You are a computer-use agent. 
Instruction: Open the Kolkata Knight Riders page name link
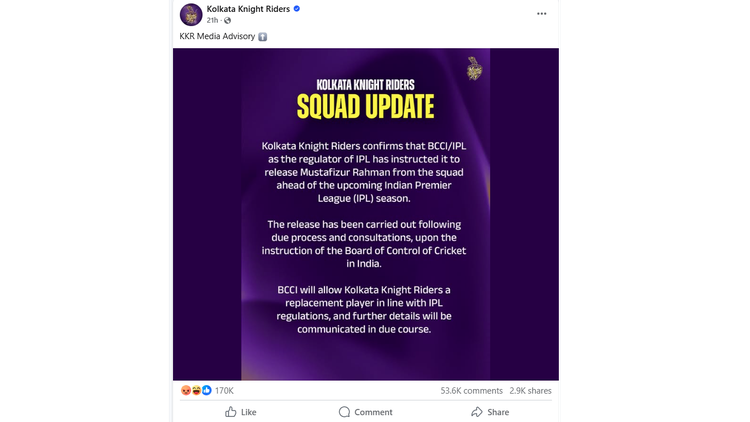[x=248, y=9]
